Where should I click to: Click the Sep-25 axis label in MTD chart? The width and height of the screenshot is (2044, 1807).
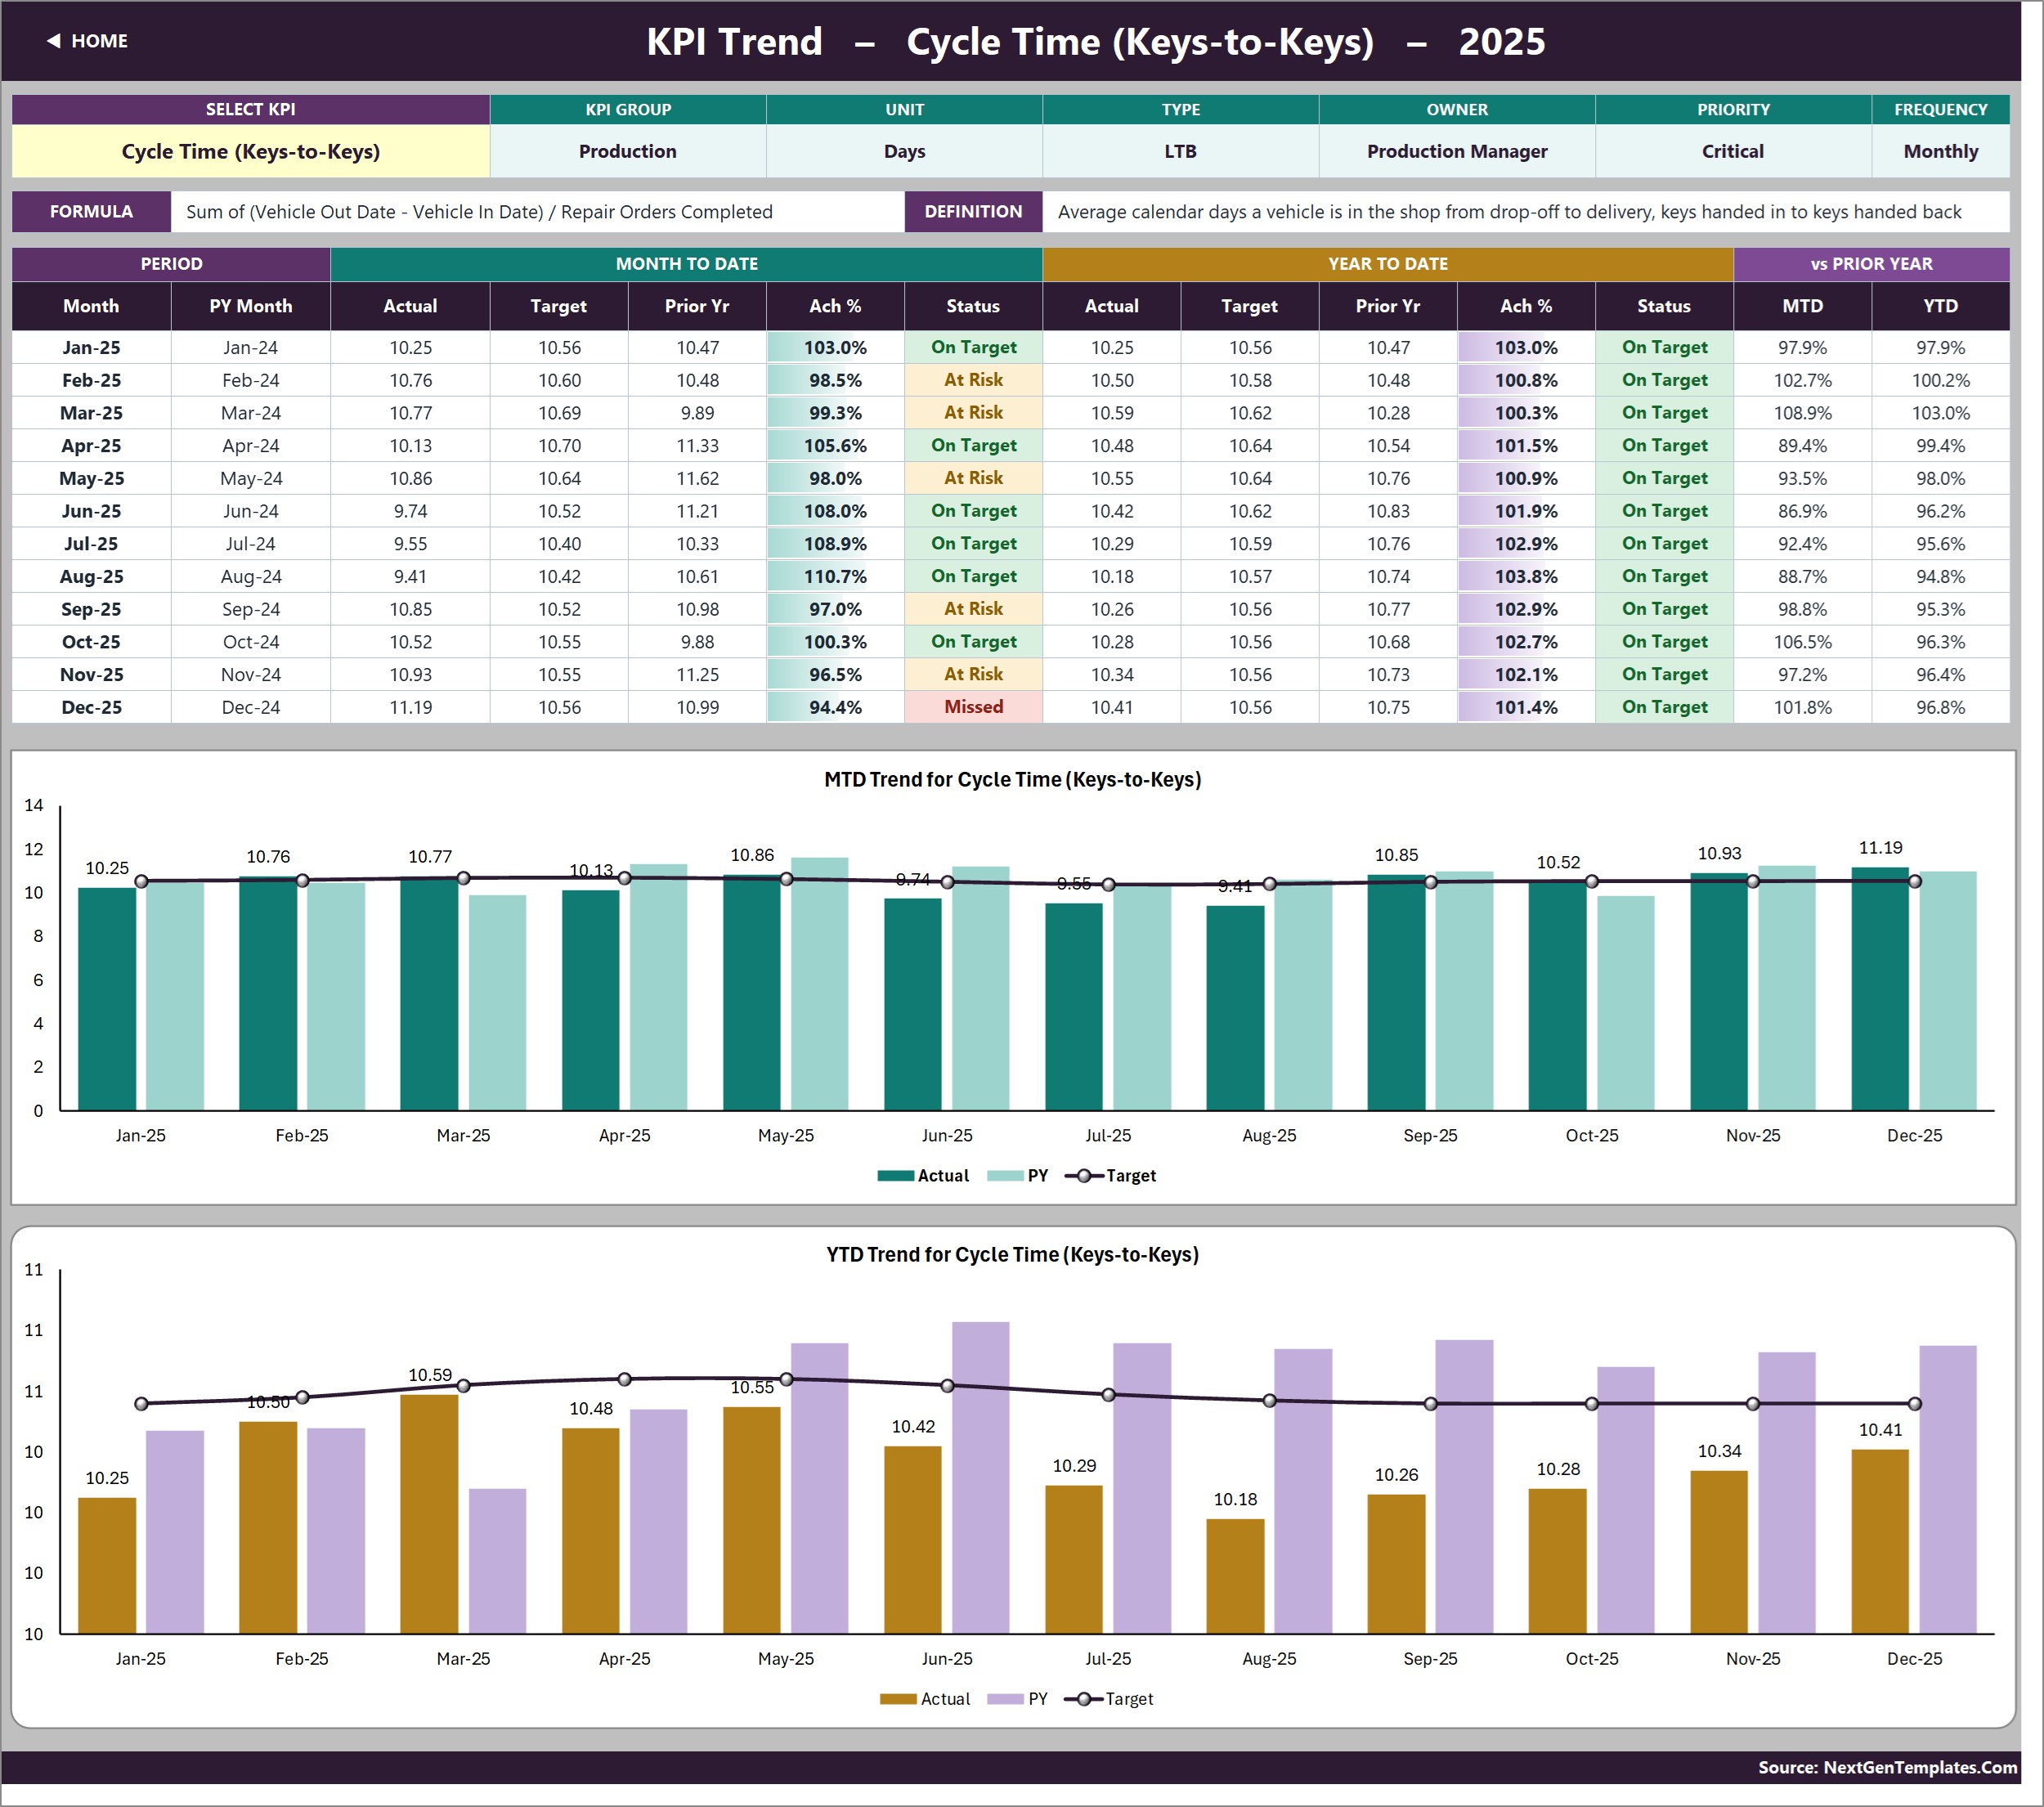click(x=1430, y=1135)
